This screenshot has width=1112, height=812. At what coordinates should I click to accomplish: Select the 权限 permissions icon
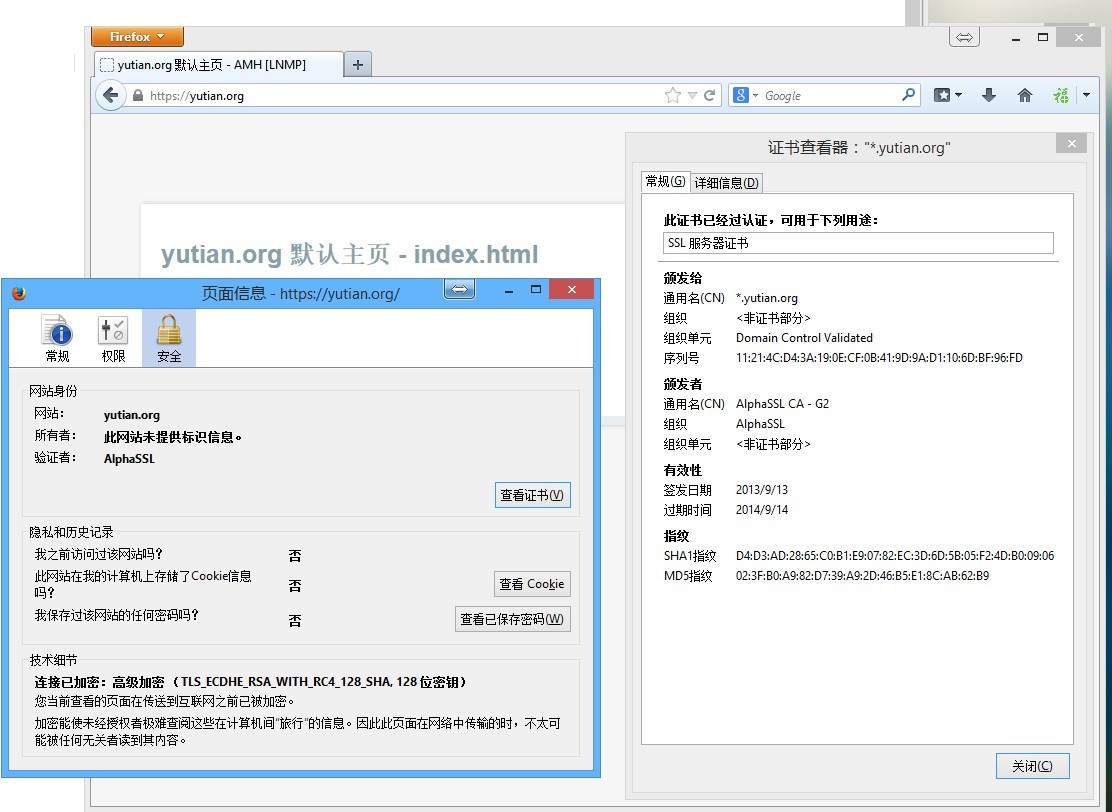click(113, 338)
